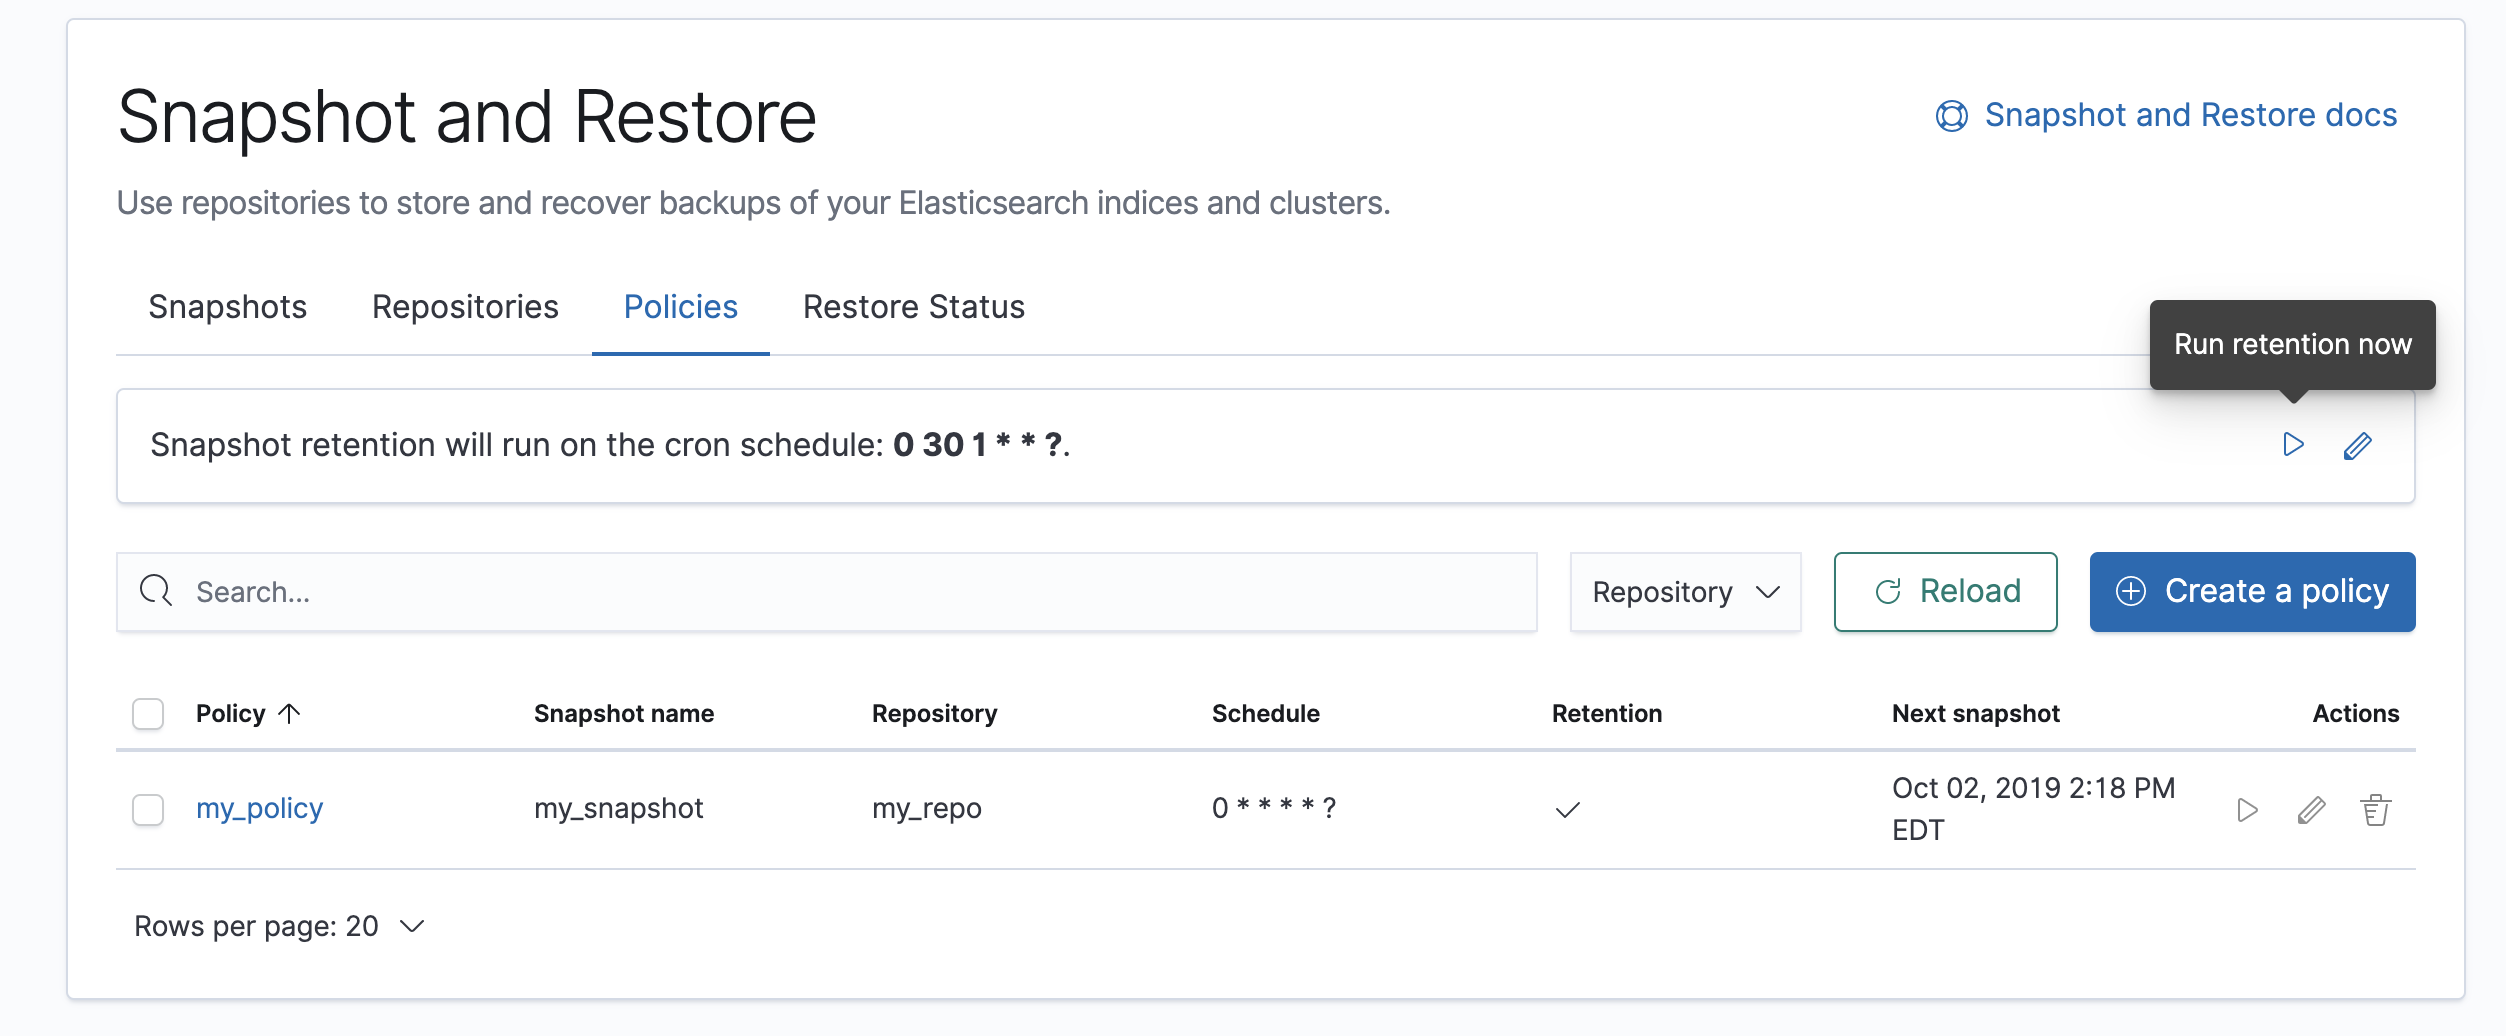The image size is (2506, 1036).
Task: Toggle the select-all policies checkbox
Action: point(148,714)
